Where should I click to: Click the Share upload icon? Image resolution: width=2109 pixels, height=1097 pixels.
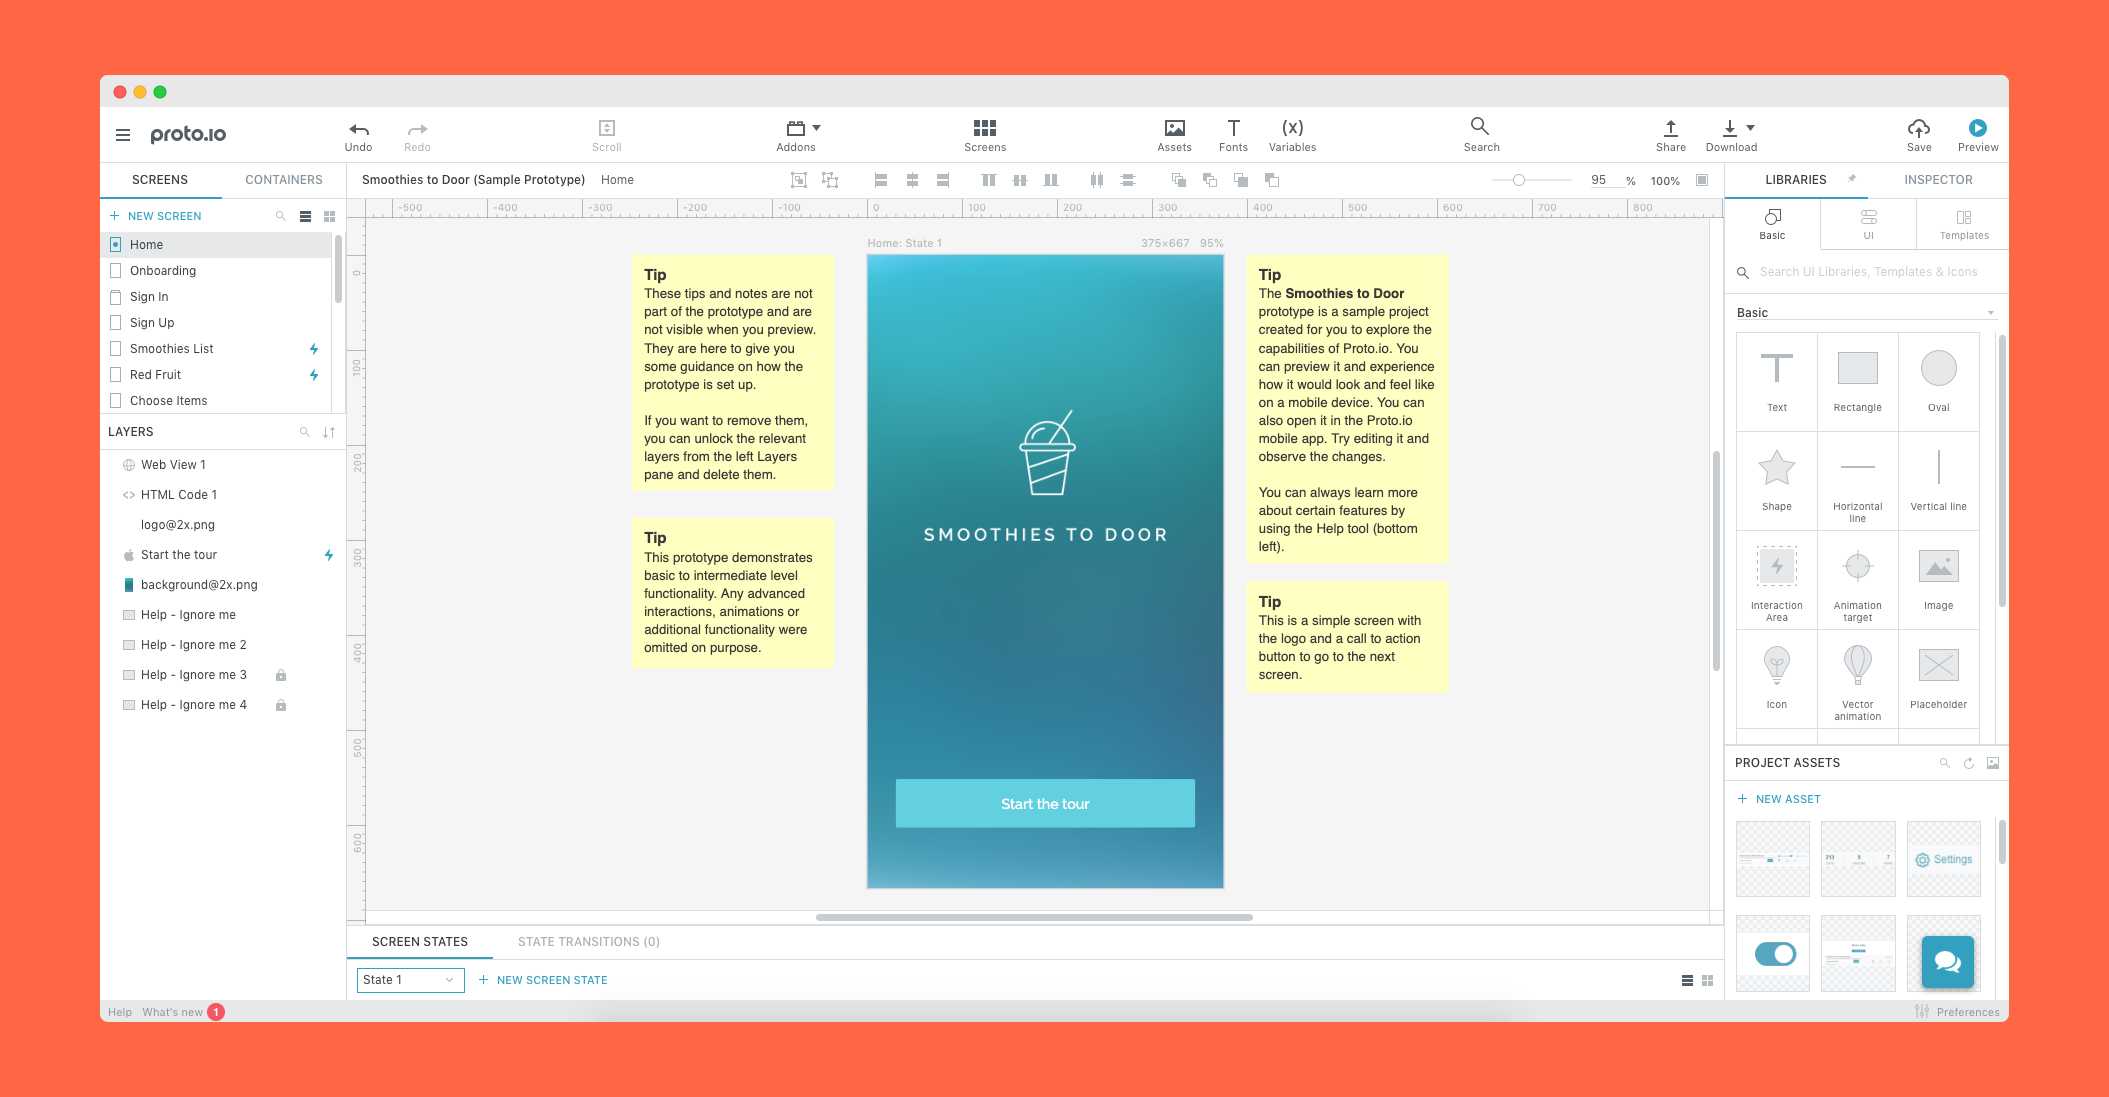1670,128
